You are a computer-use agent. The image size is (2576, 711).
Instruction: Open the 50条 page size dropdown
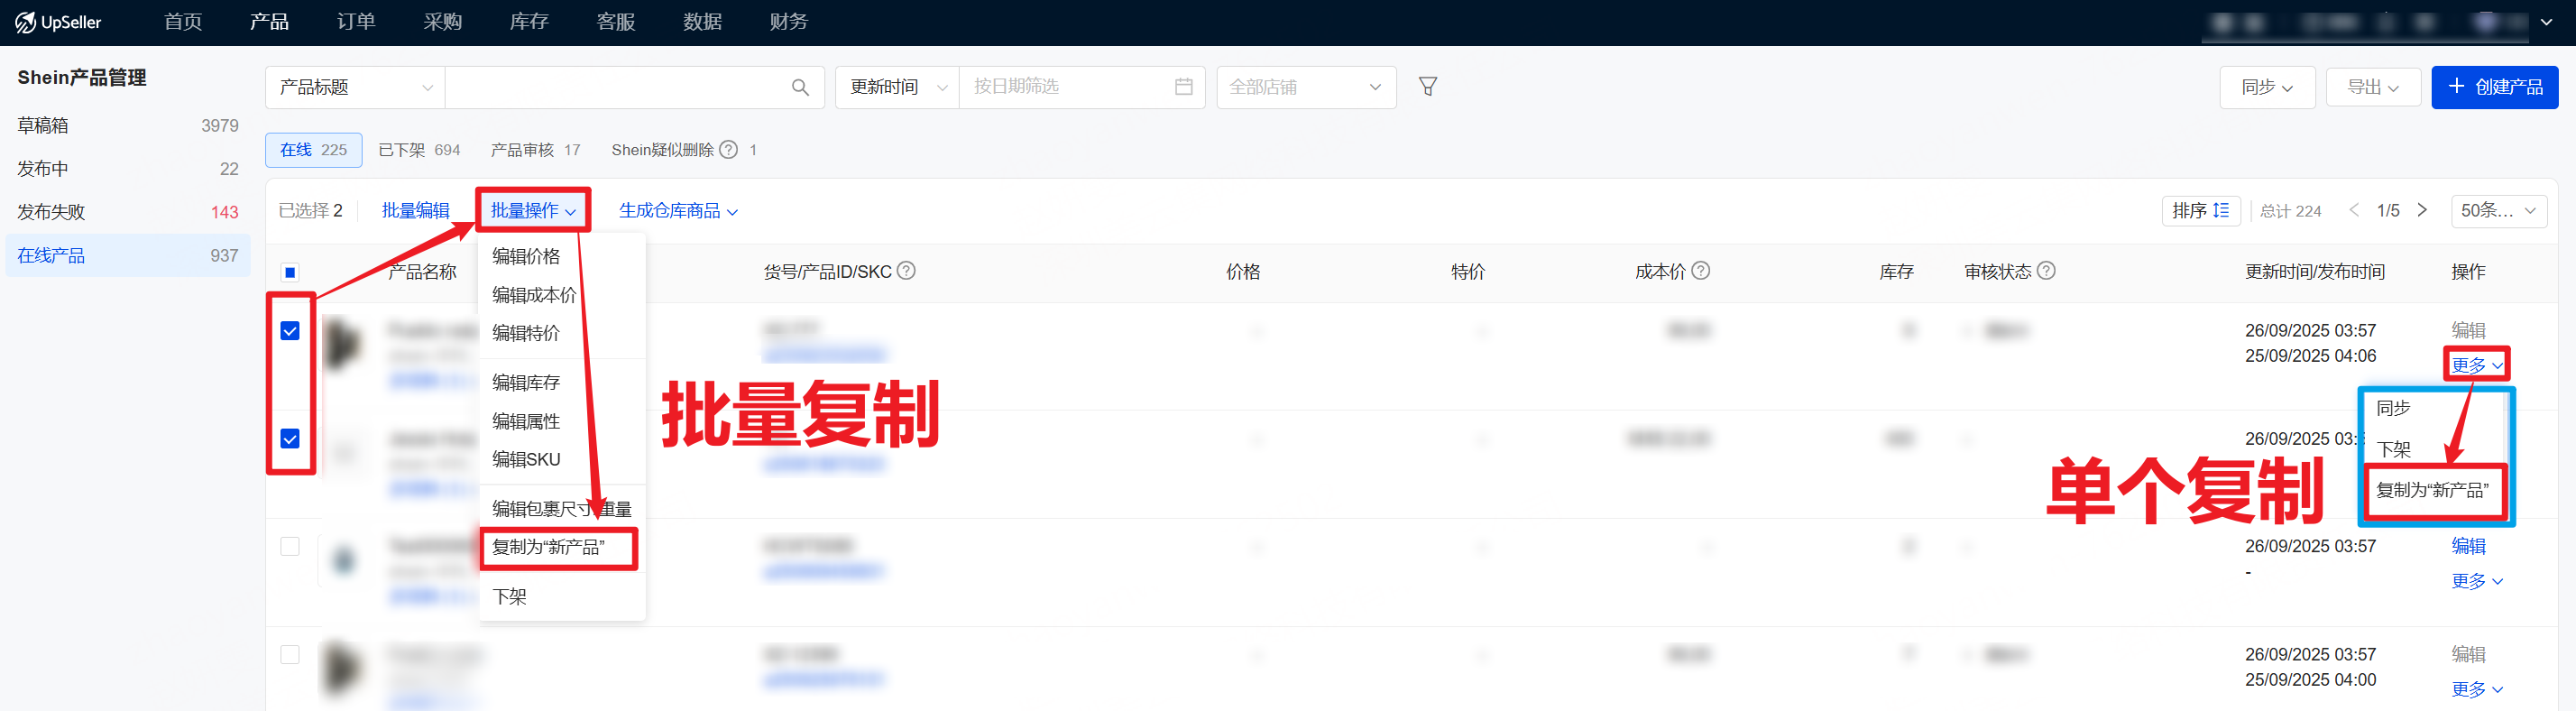tap(2497, 211)
